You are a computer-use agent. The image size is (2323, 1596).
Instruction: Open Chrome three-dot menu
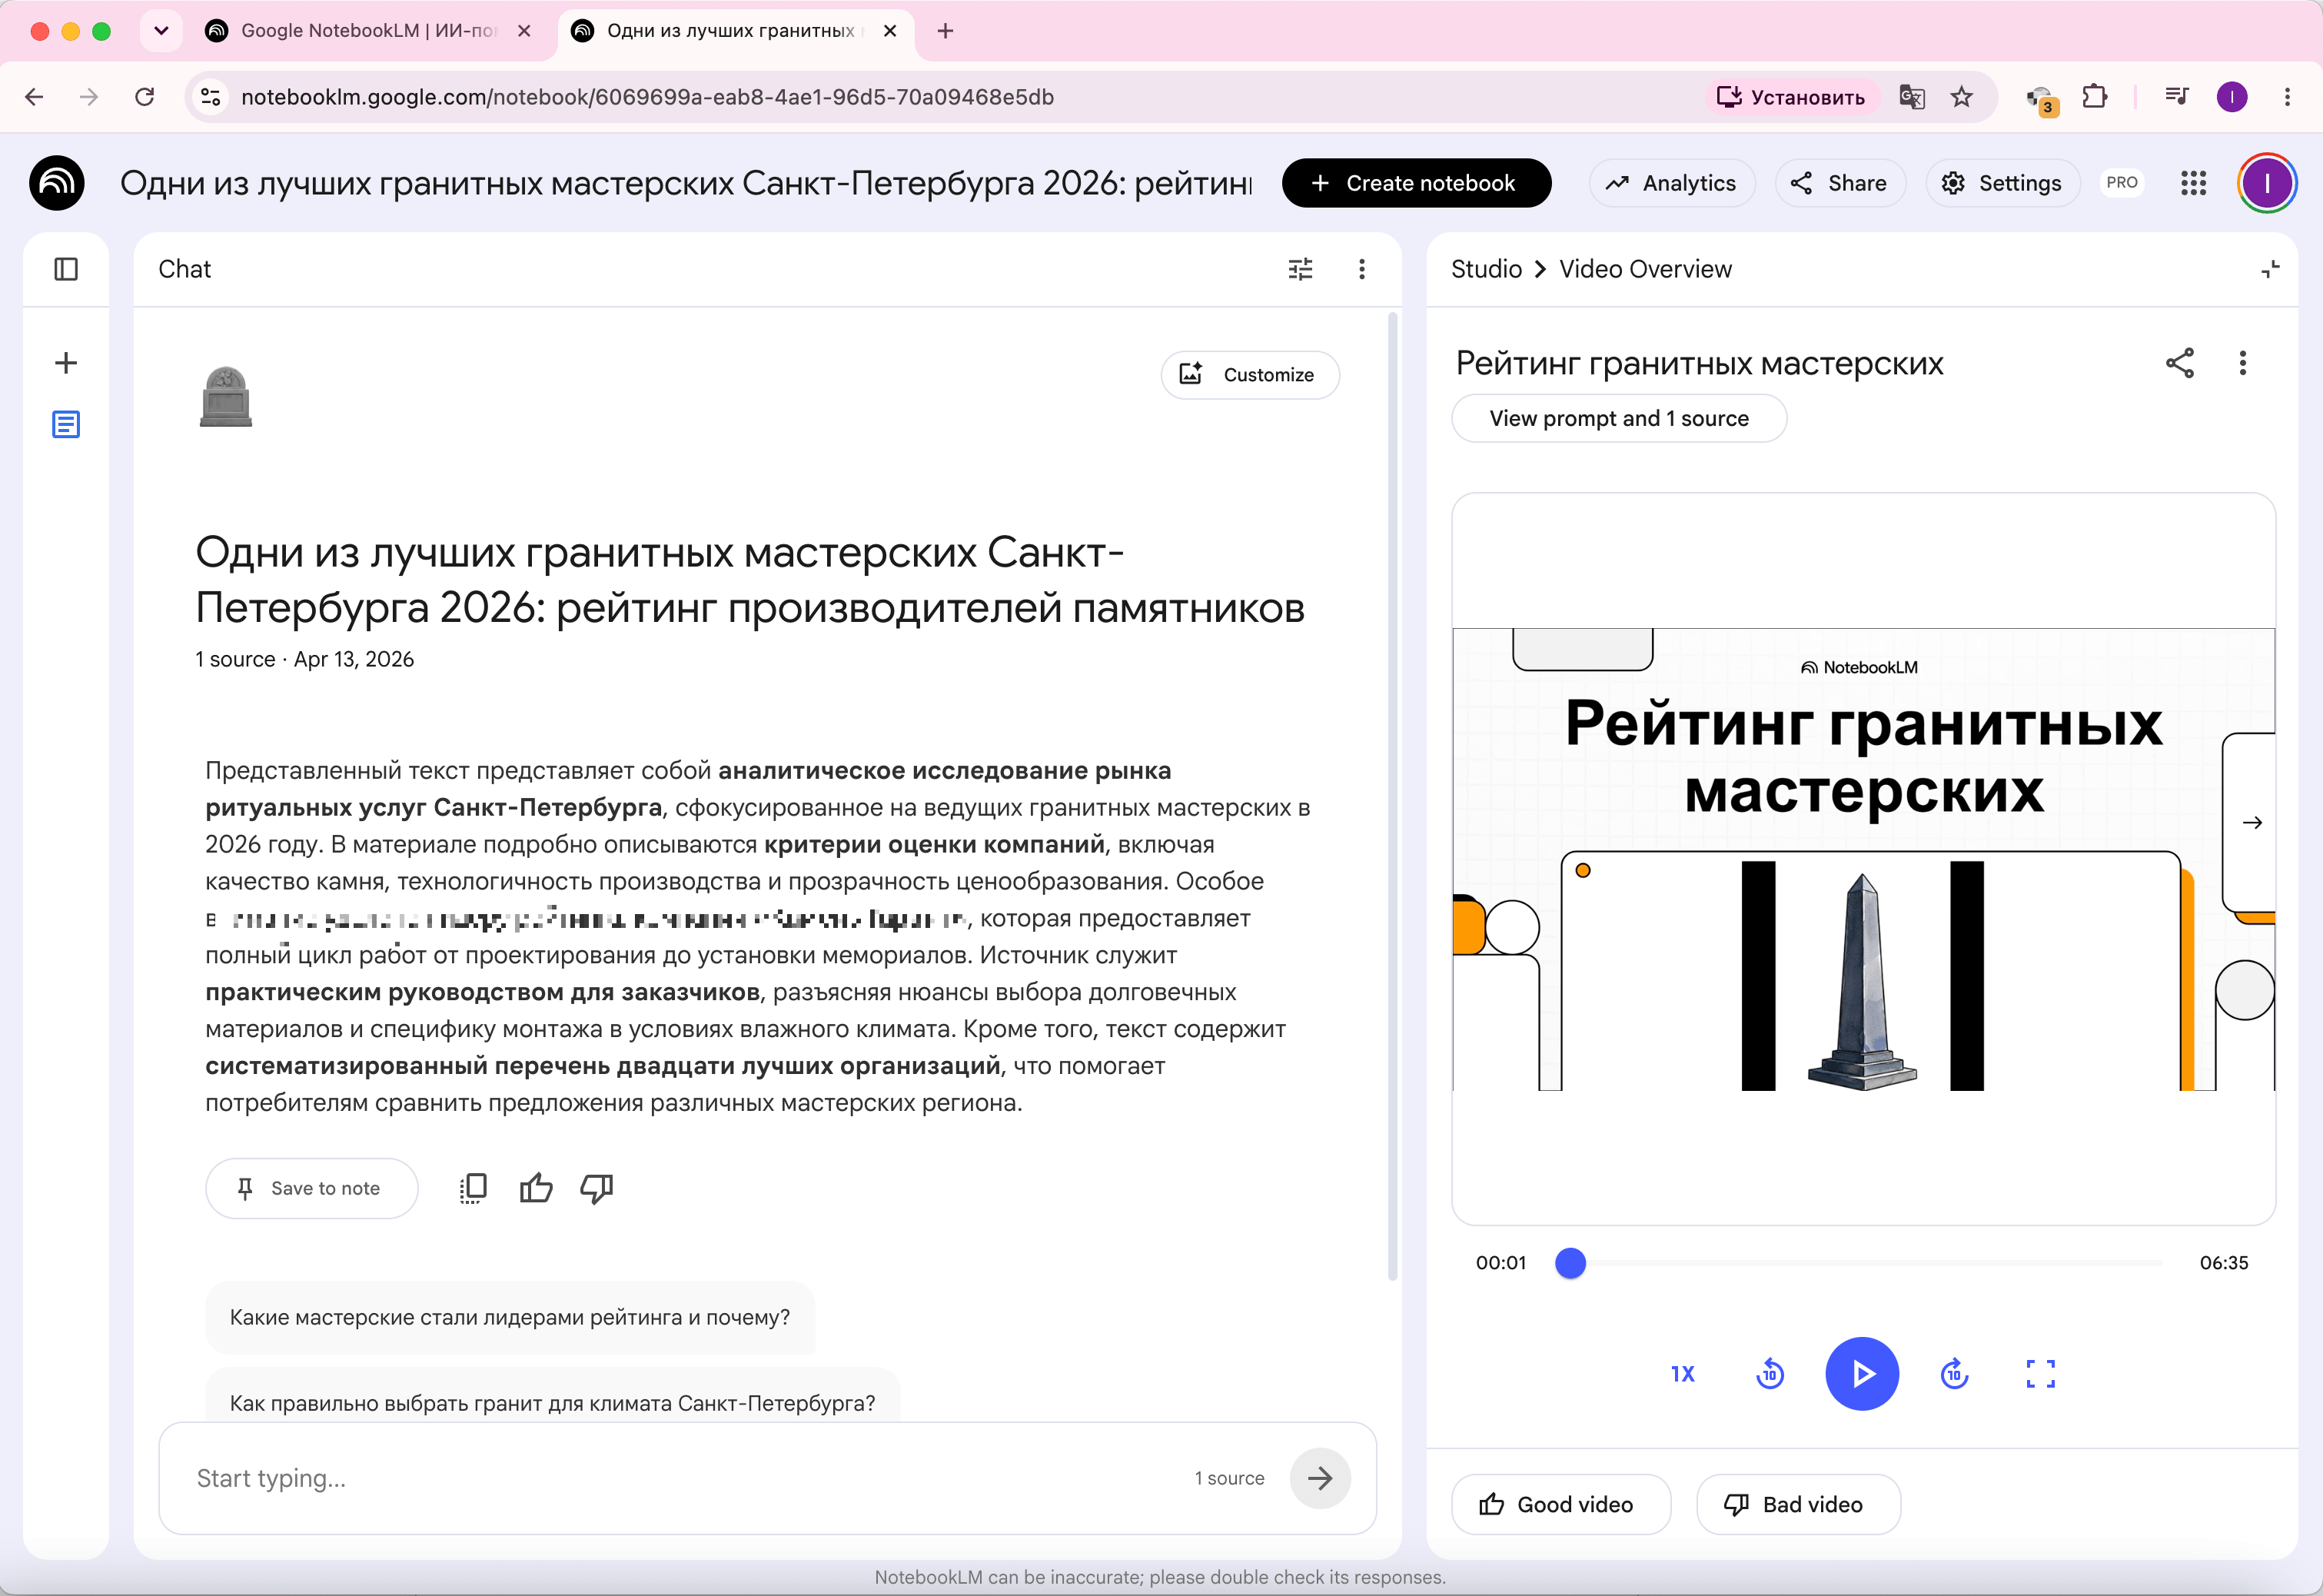tap(2287, 97)
